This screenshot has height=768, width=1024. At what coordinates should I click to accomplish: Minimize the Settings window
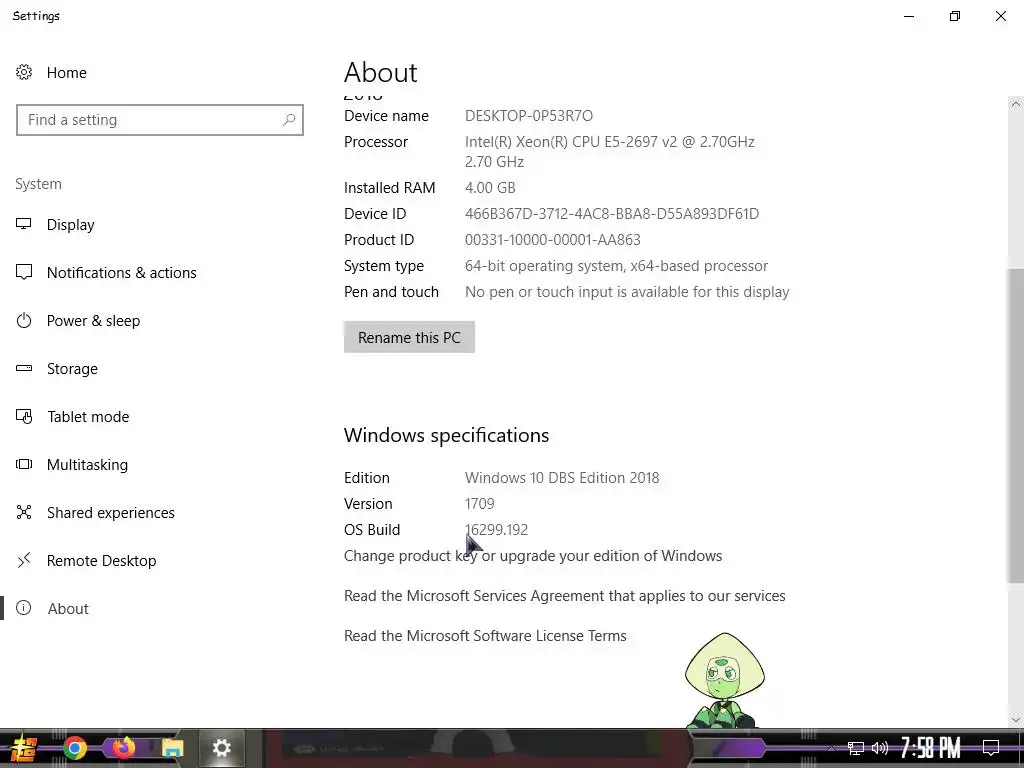pos(909,16)
